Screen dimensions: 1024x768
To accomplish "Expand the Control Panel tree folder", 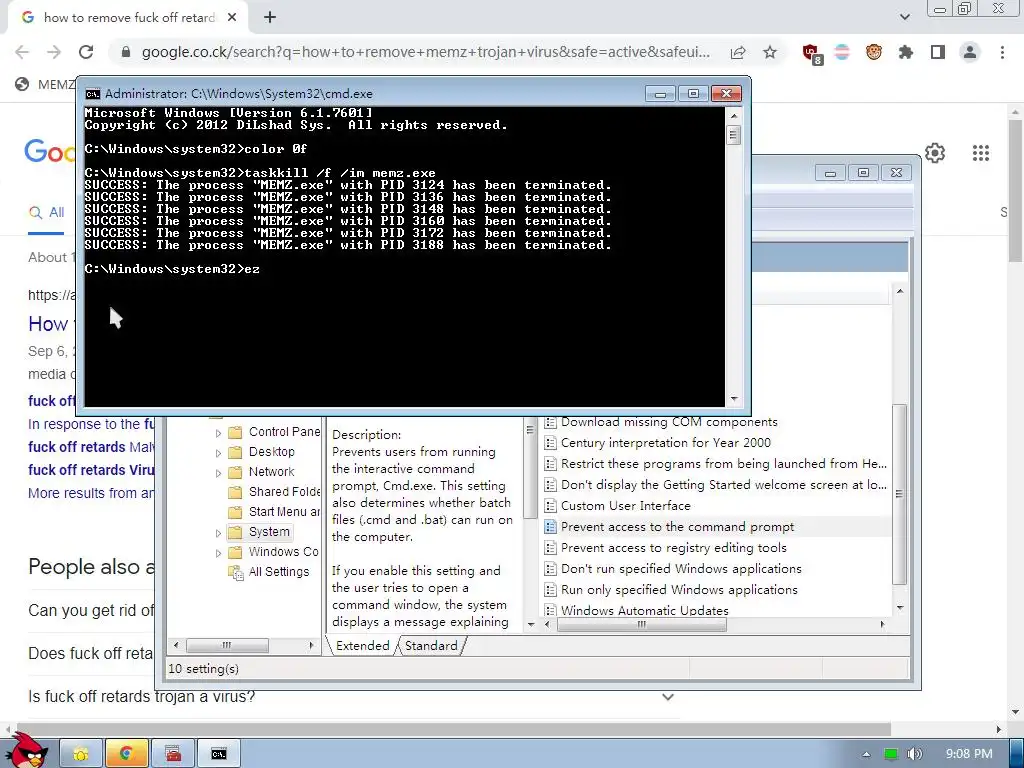I will 219,433.
